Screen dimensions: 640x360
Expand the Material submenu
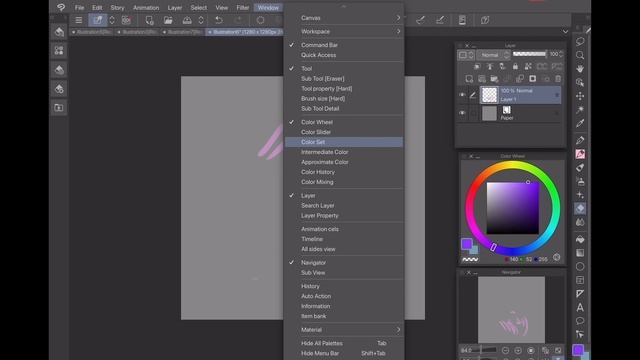click(x=344, y=329)
